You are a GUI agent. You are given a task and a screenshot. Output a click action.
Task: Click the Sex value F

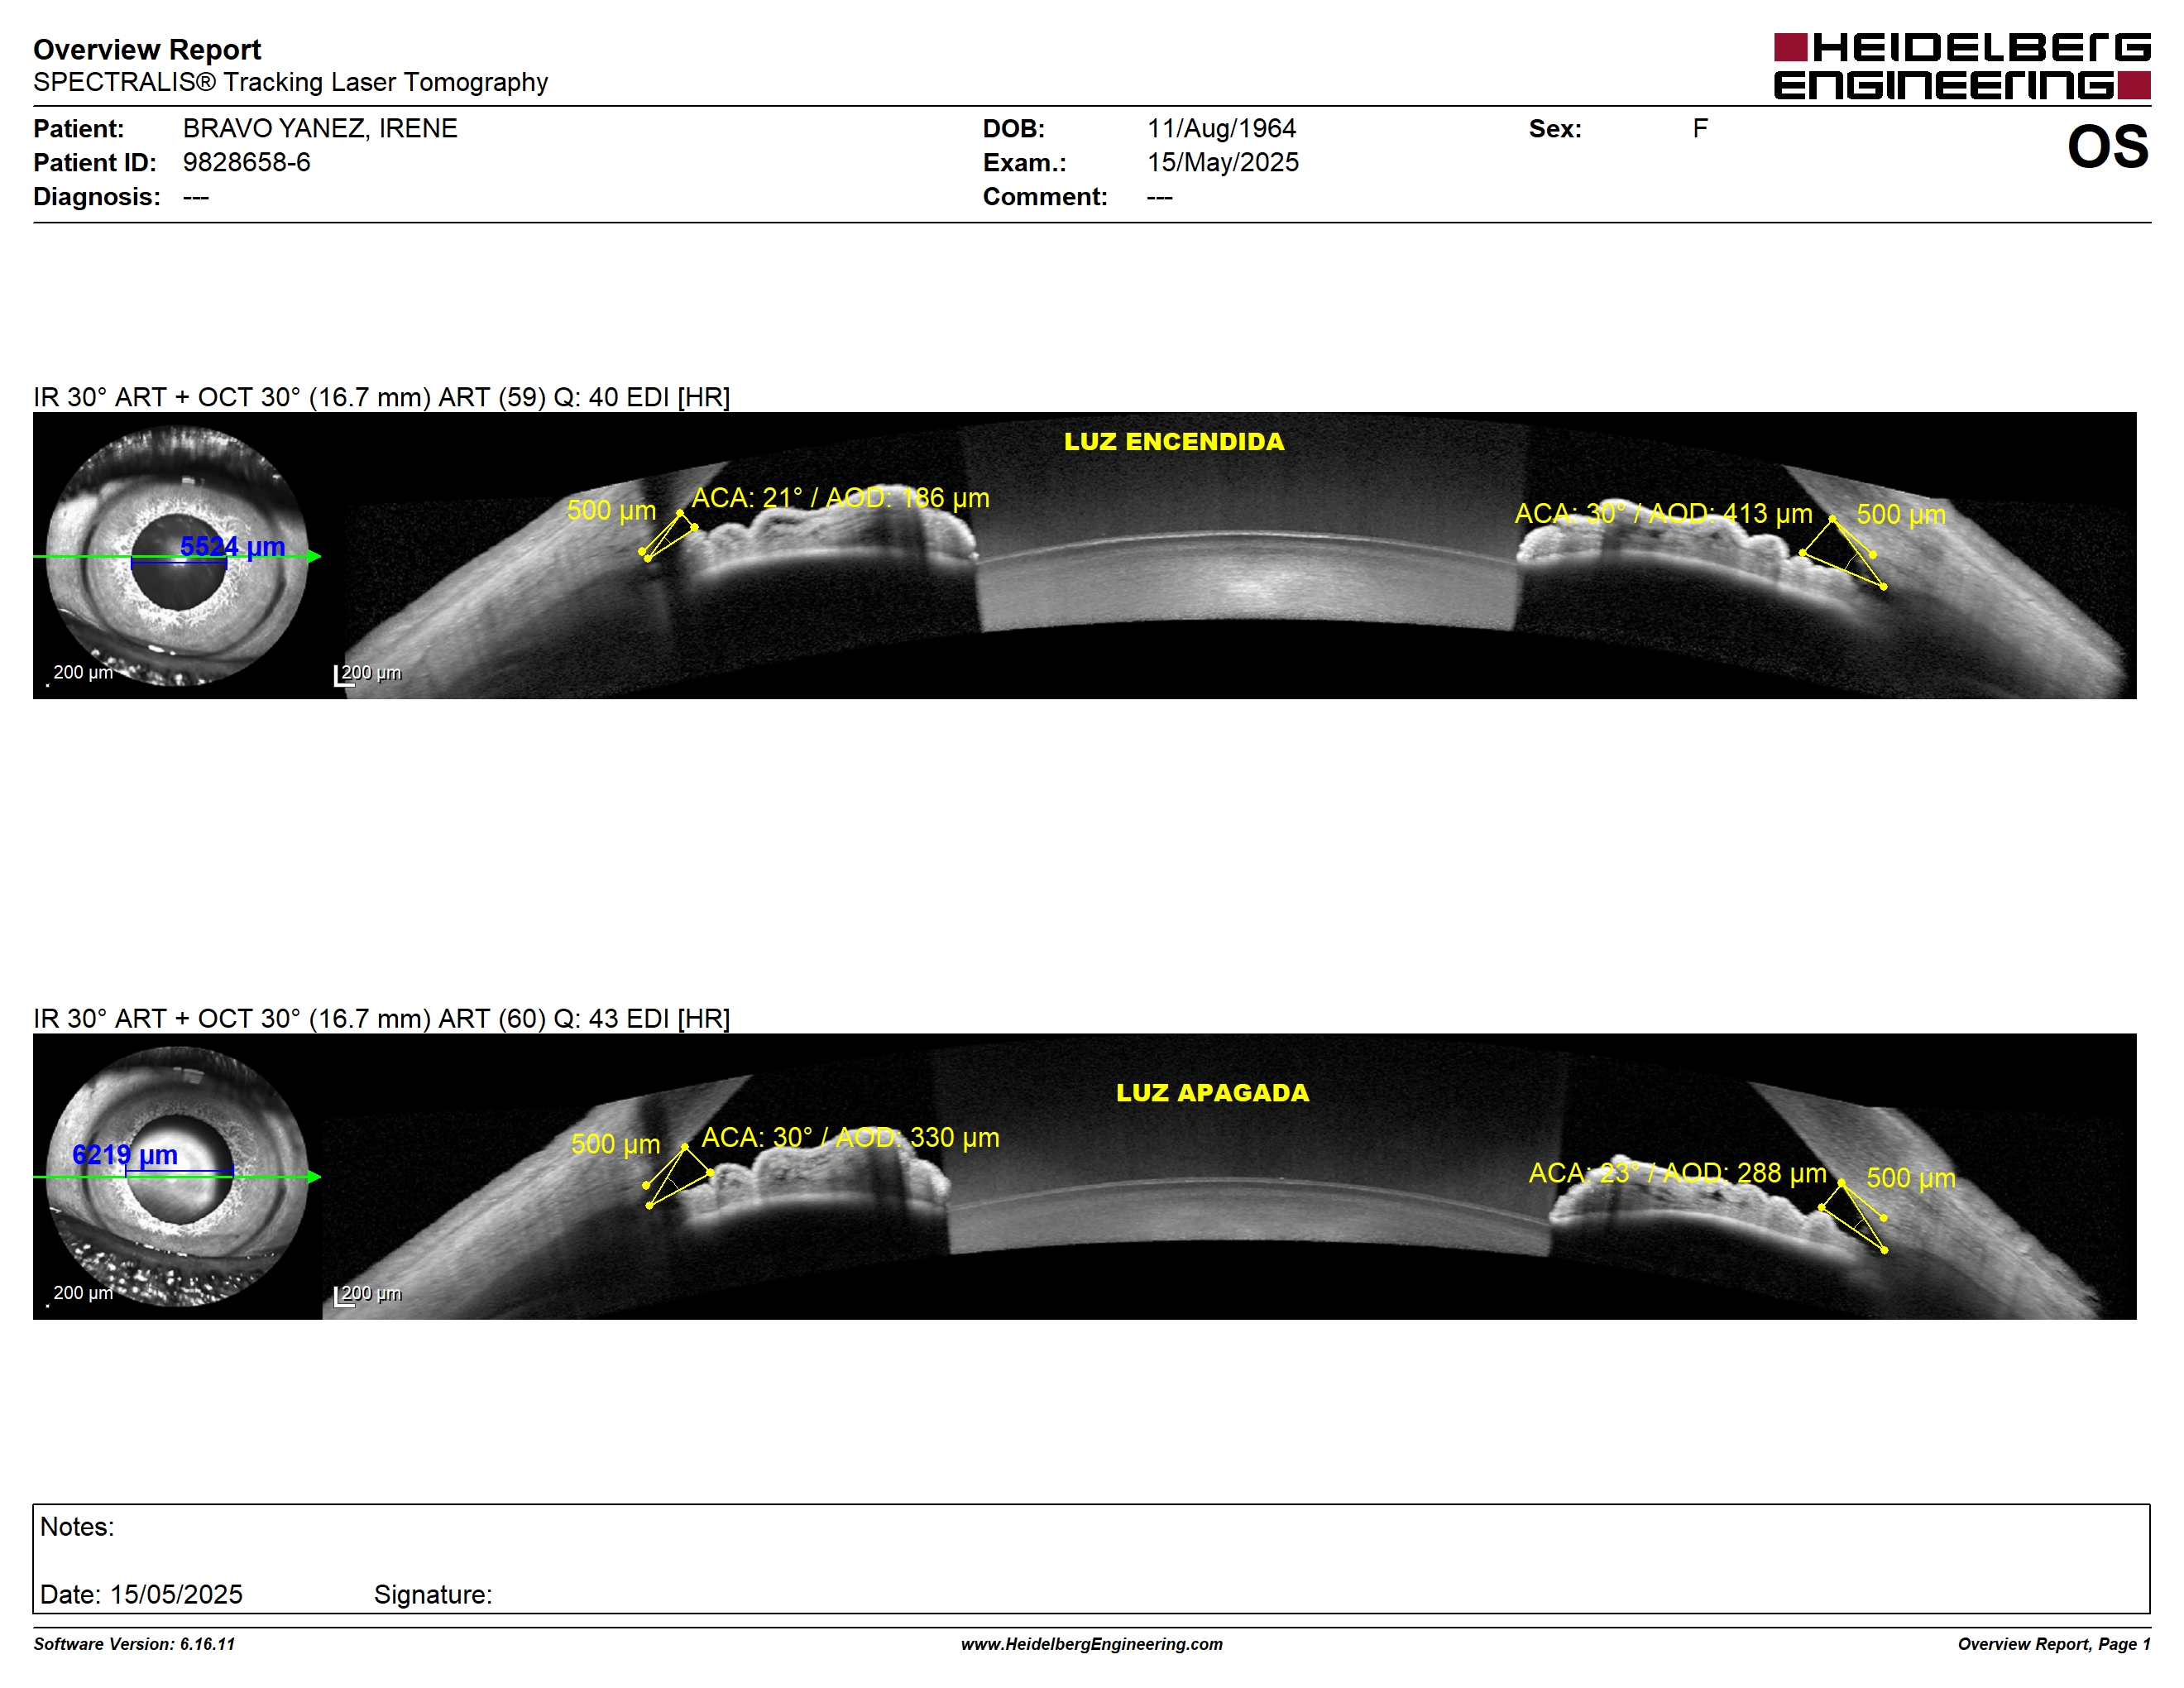coord(1700,128)
